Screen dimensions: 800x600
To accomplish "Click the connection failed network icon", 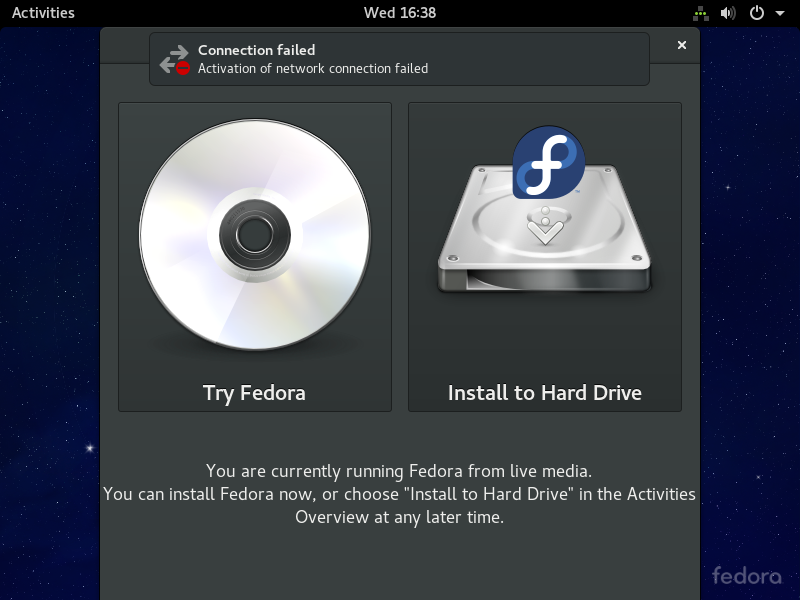I will [x=175, y=60].
